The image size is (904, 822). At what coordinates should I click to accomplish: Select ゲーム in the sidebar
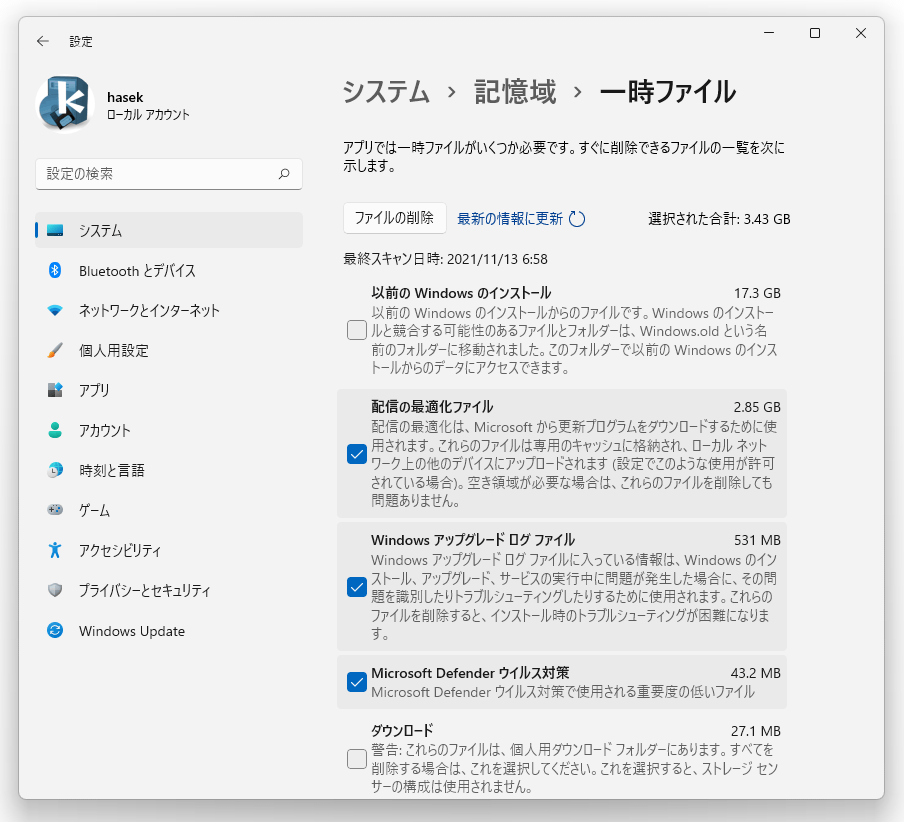point(169,510)
